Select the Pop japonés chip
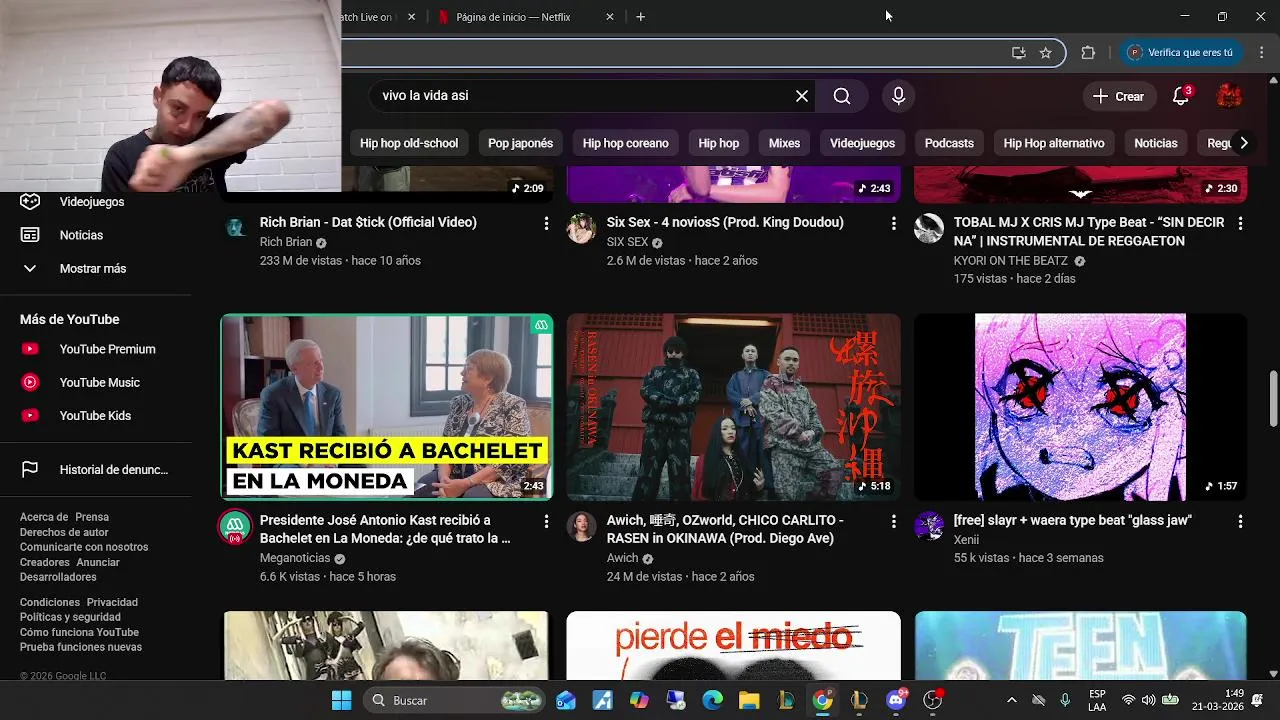 [520, 143]
